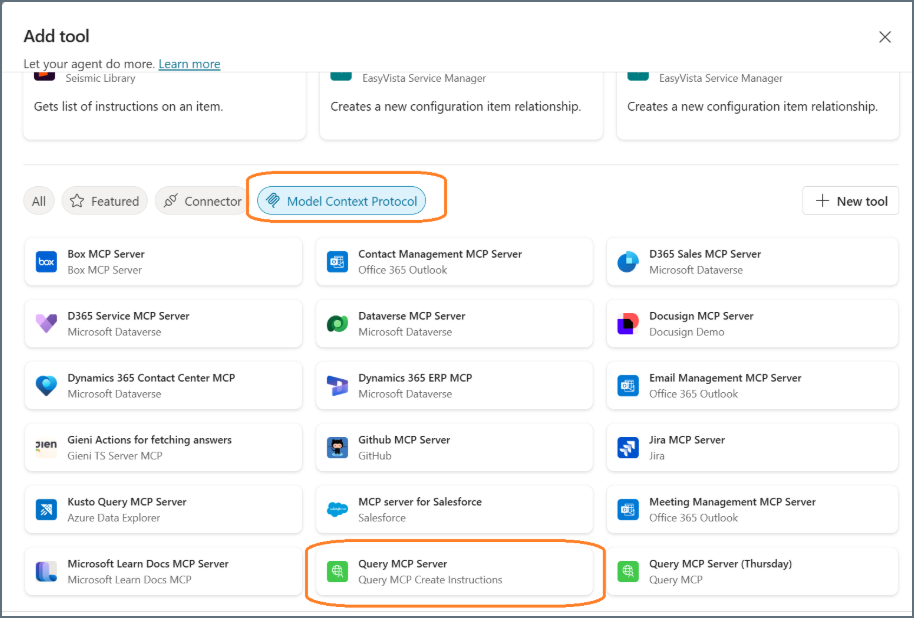This screenshot has height=618, width=914.
Task: Filter tools by Featured
Action: click(x=105, y=201)
